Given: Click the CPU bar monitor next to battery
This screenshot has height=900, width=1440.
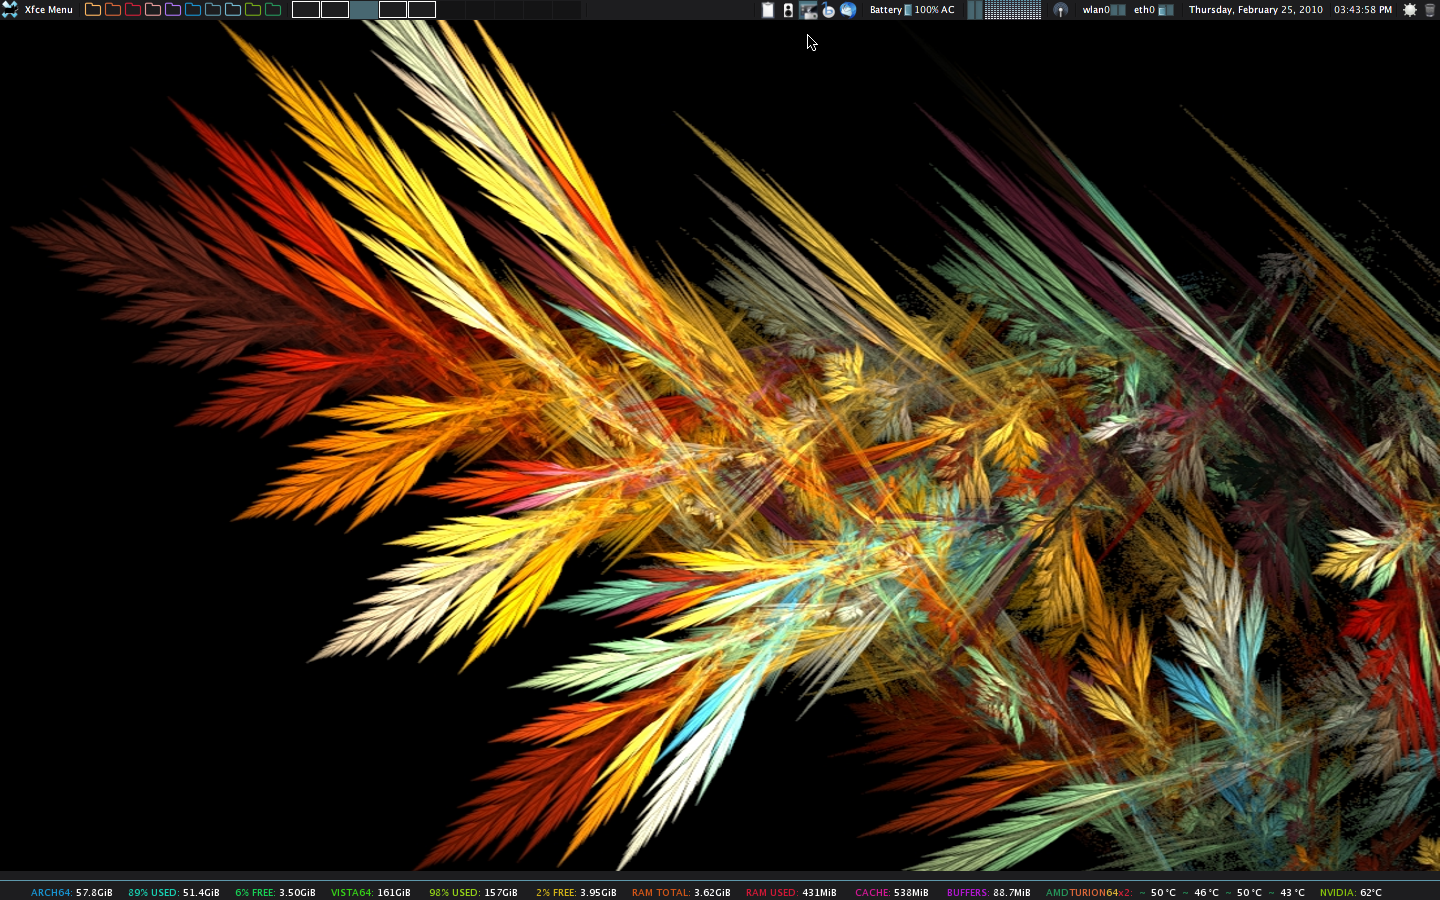Looking at the screenshot, I should (x=974, y=10).
